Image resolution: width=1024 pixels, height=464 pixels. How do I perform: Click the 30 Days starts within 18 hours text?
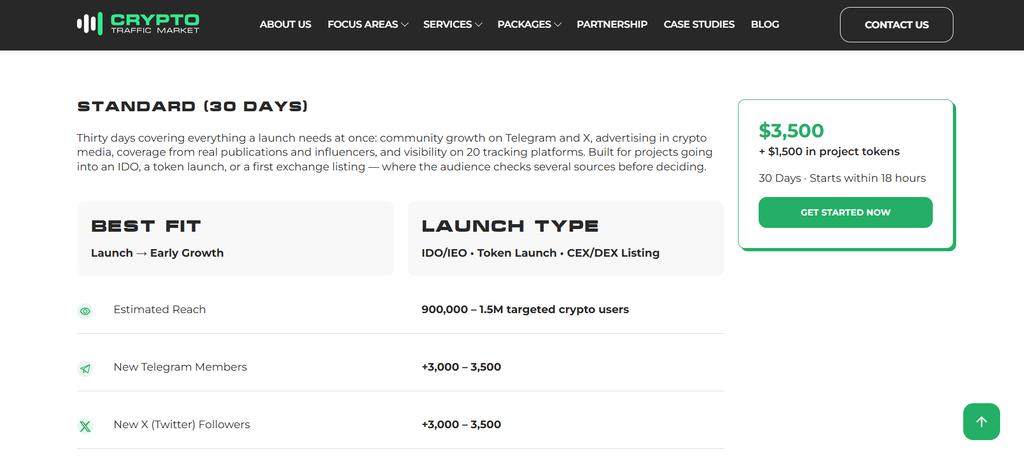[842, 178]
